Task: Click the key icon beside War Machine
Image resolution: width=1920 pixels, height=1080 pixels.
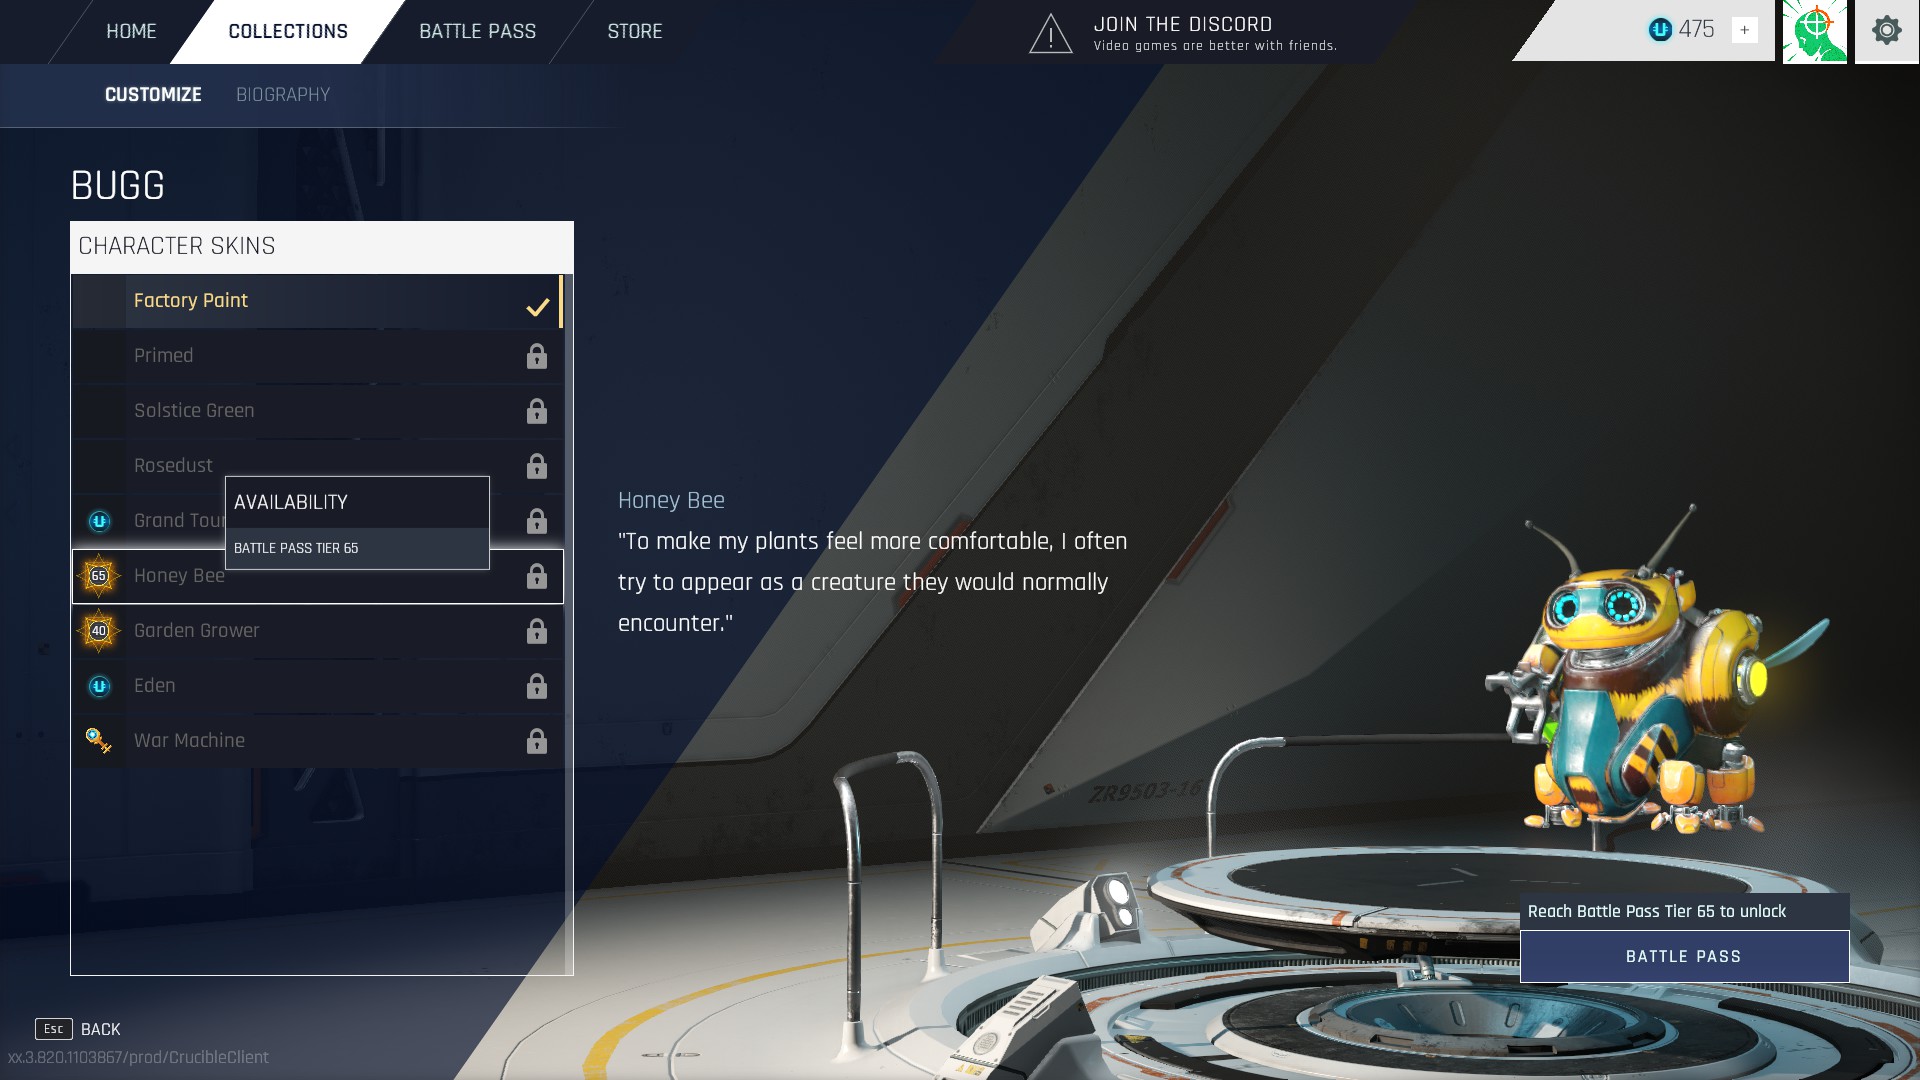Action: 99,741
